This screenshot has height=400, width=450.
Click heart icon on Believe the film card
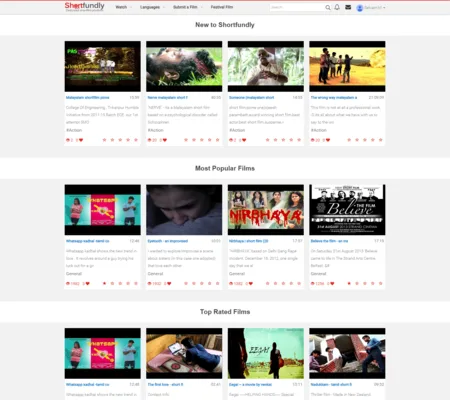pyautogui.click(x=332, y=284)
